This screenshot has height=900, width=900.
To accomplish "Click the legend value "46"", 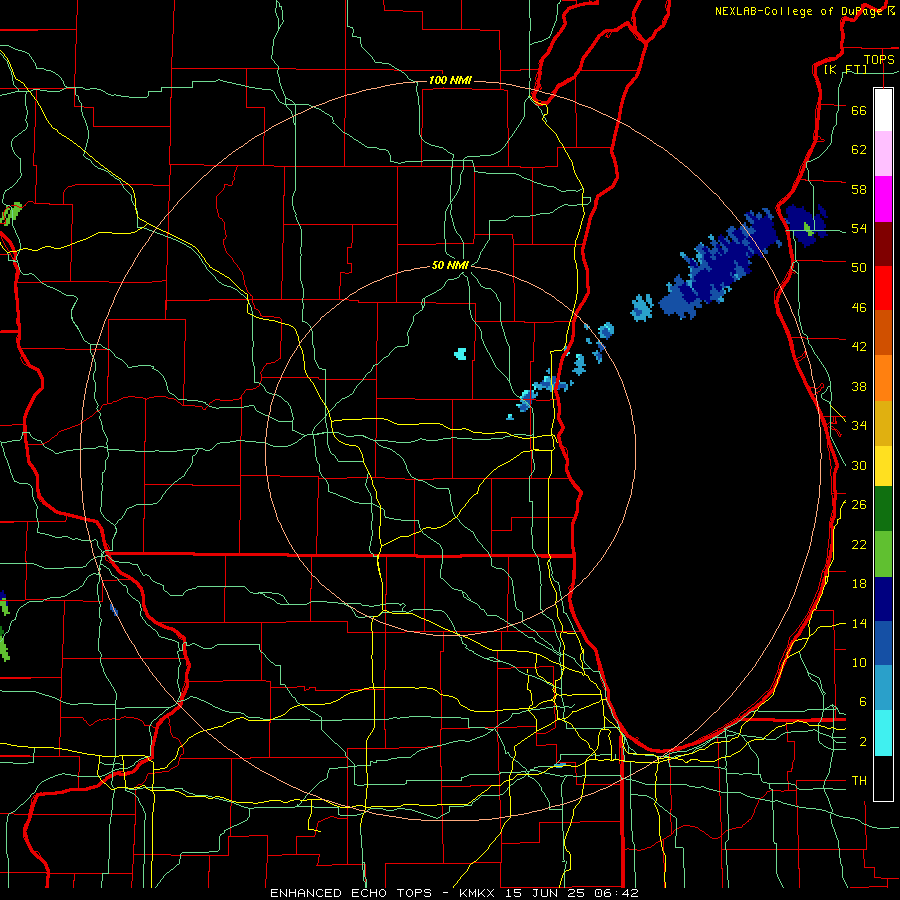I will coord(859,308).
